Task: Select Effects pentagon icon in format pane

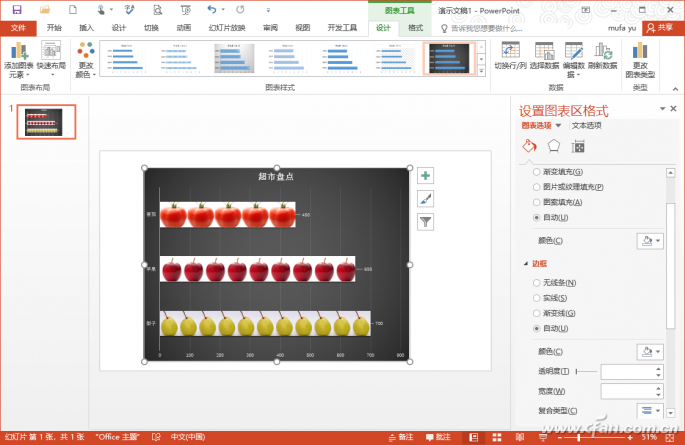Action: pyautogui.click(x=554, y=146)
